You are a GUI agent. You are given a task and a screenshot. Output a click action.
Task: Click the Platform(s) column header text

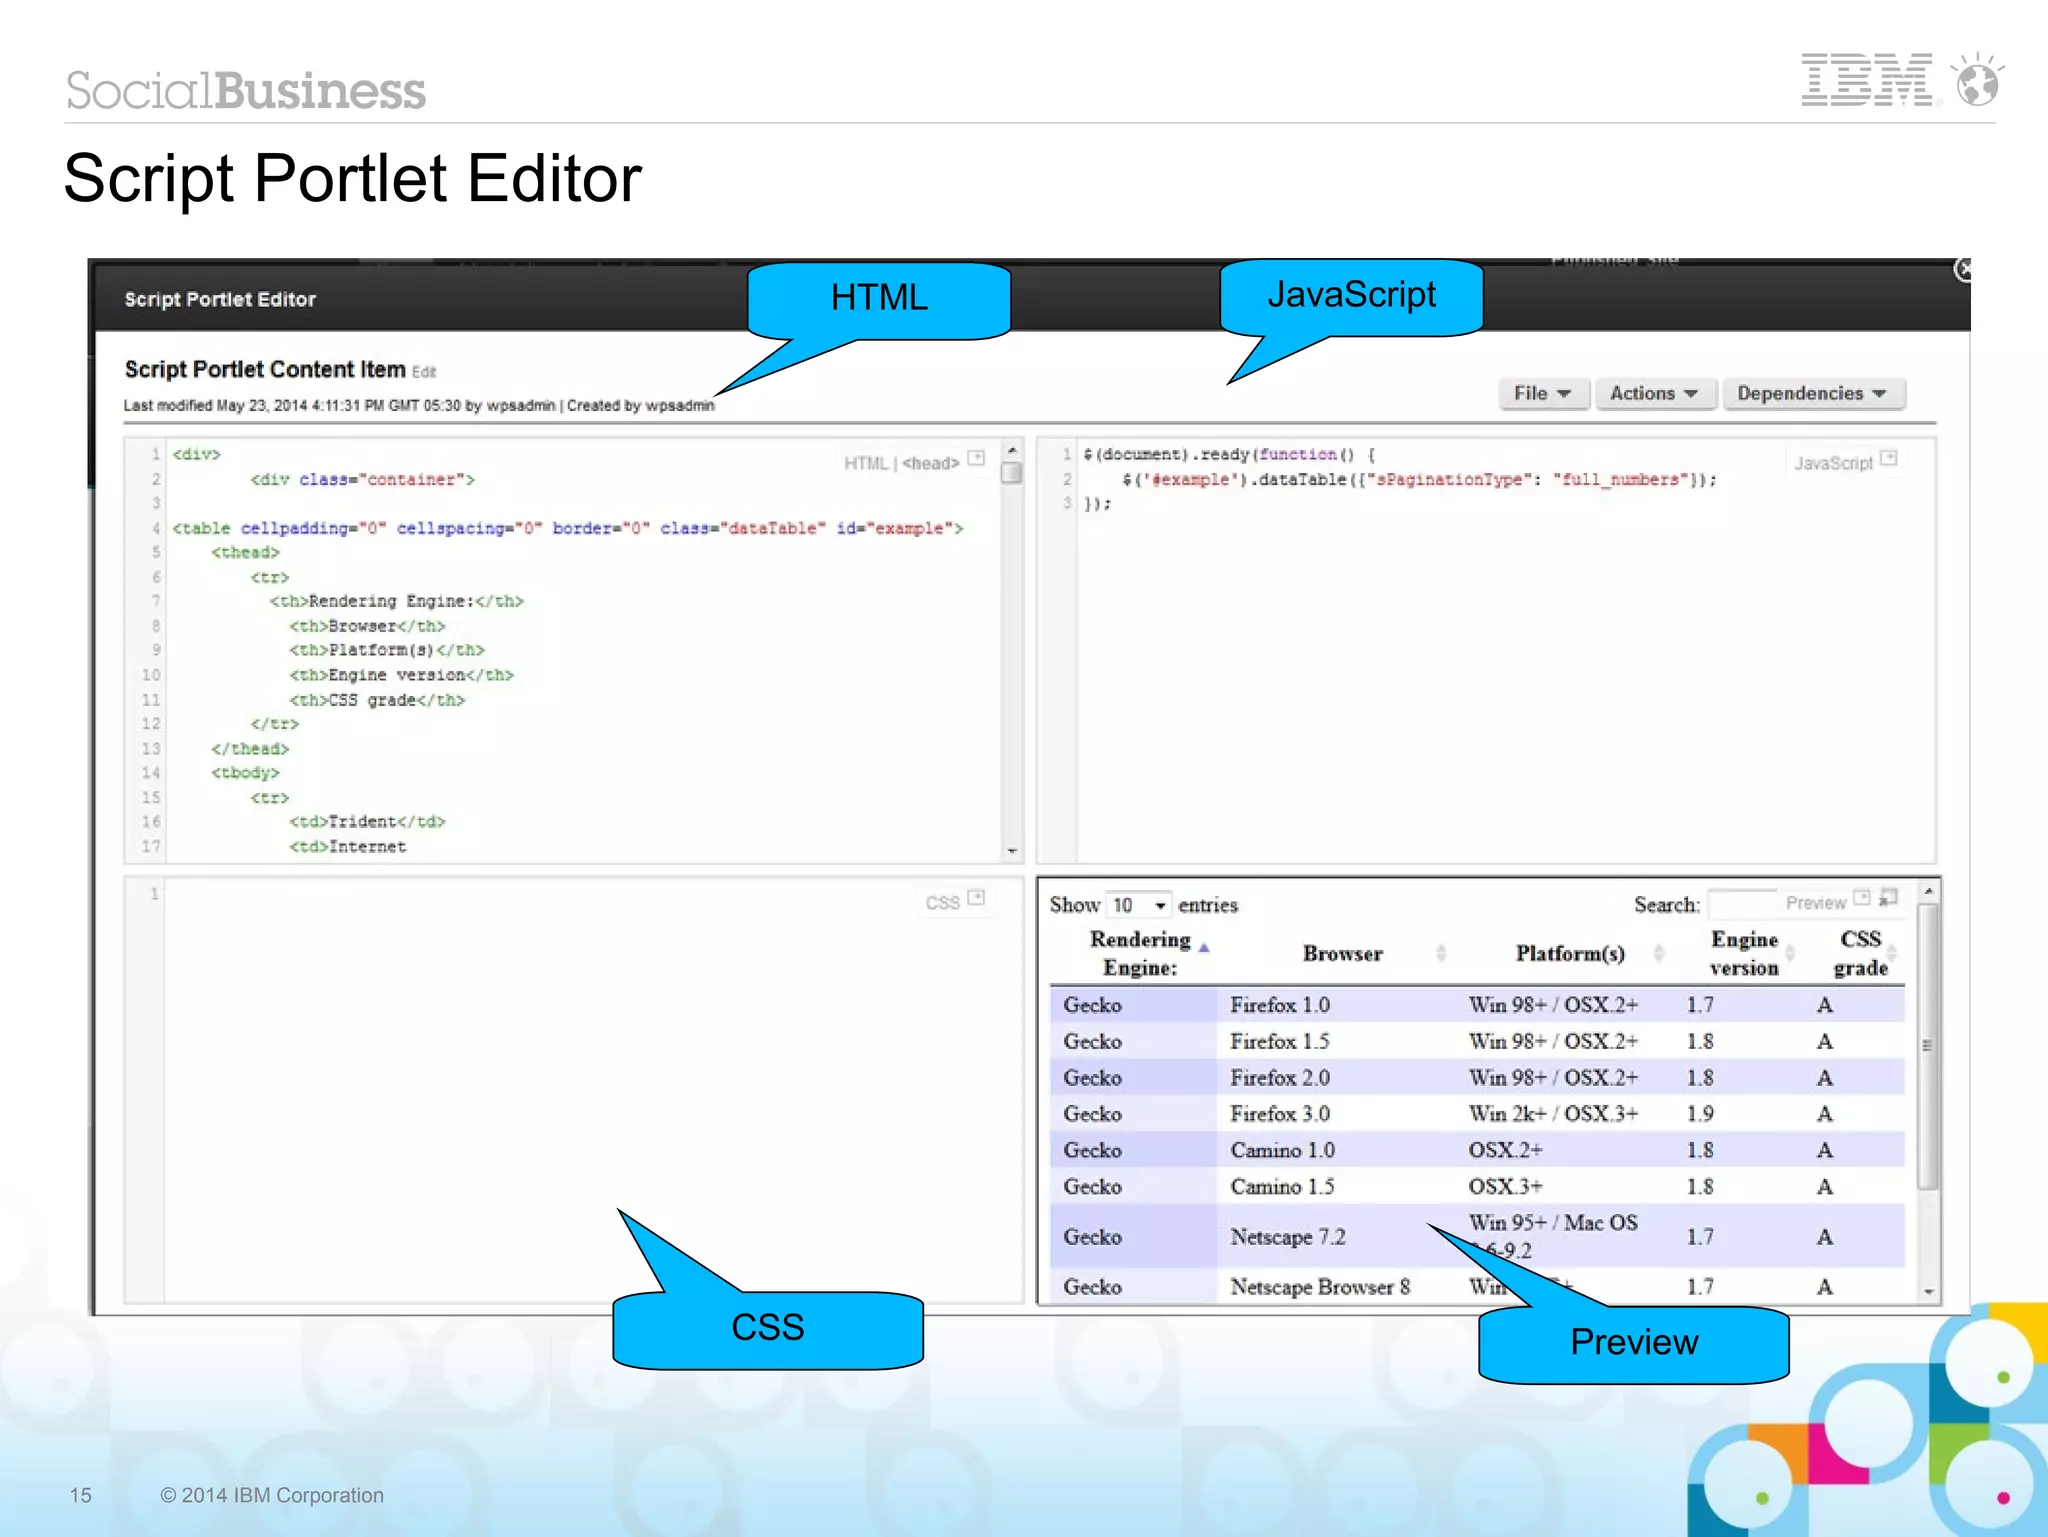click(1570, 953)
